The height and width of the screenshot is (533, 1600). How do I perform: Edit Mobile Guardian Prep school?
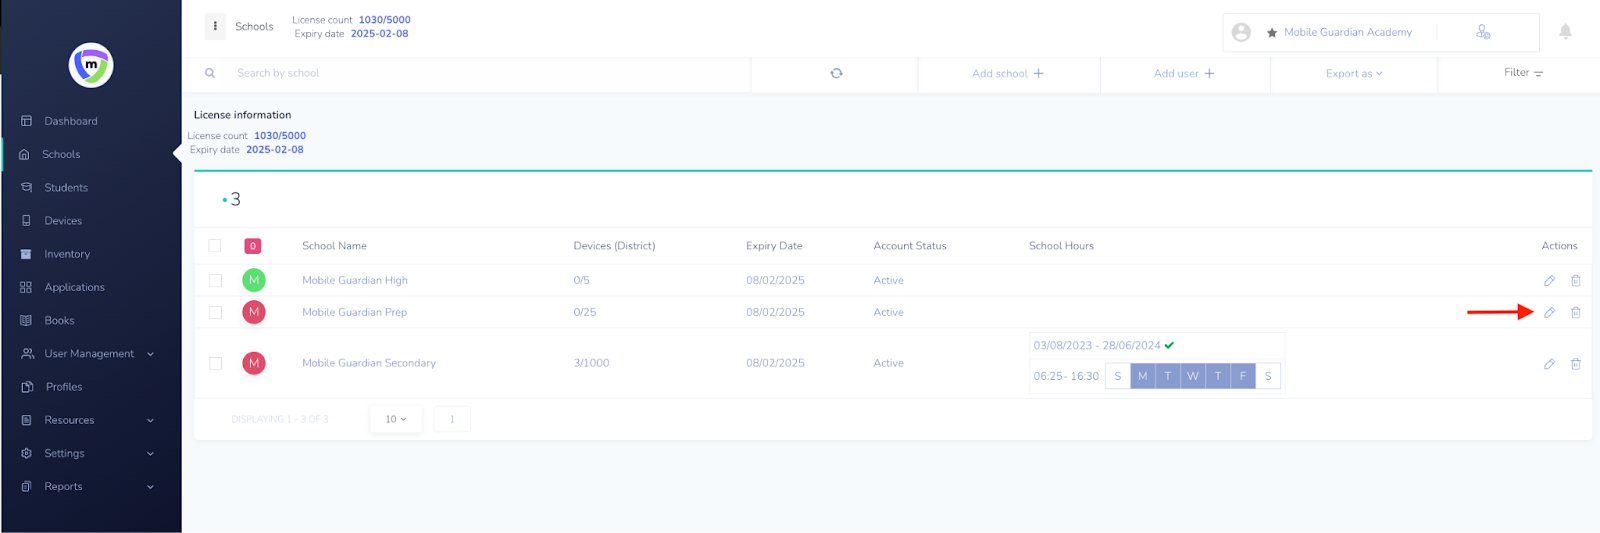click(1549, 313)
